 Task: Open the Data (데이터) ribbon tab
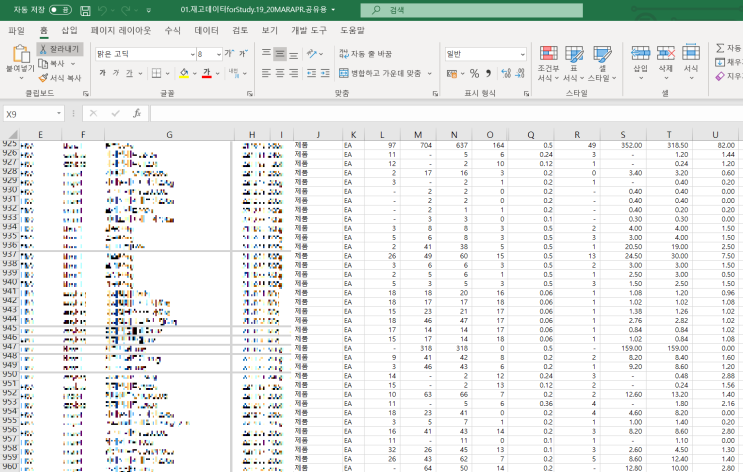coord(206,30)
